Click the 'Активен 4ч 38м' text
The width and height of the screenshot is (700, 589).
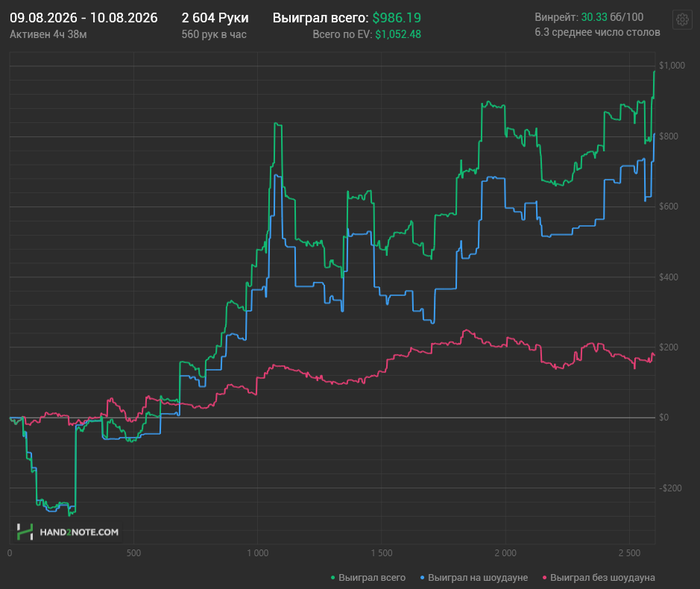48,34
